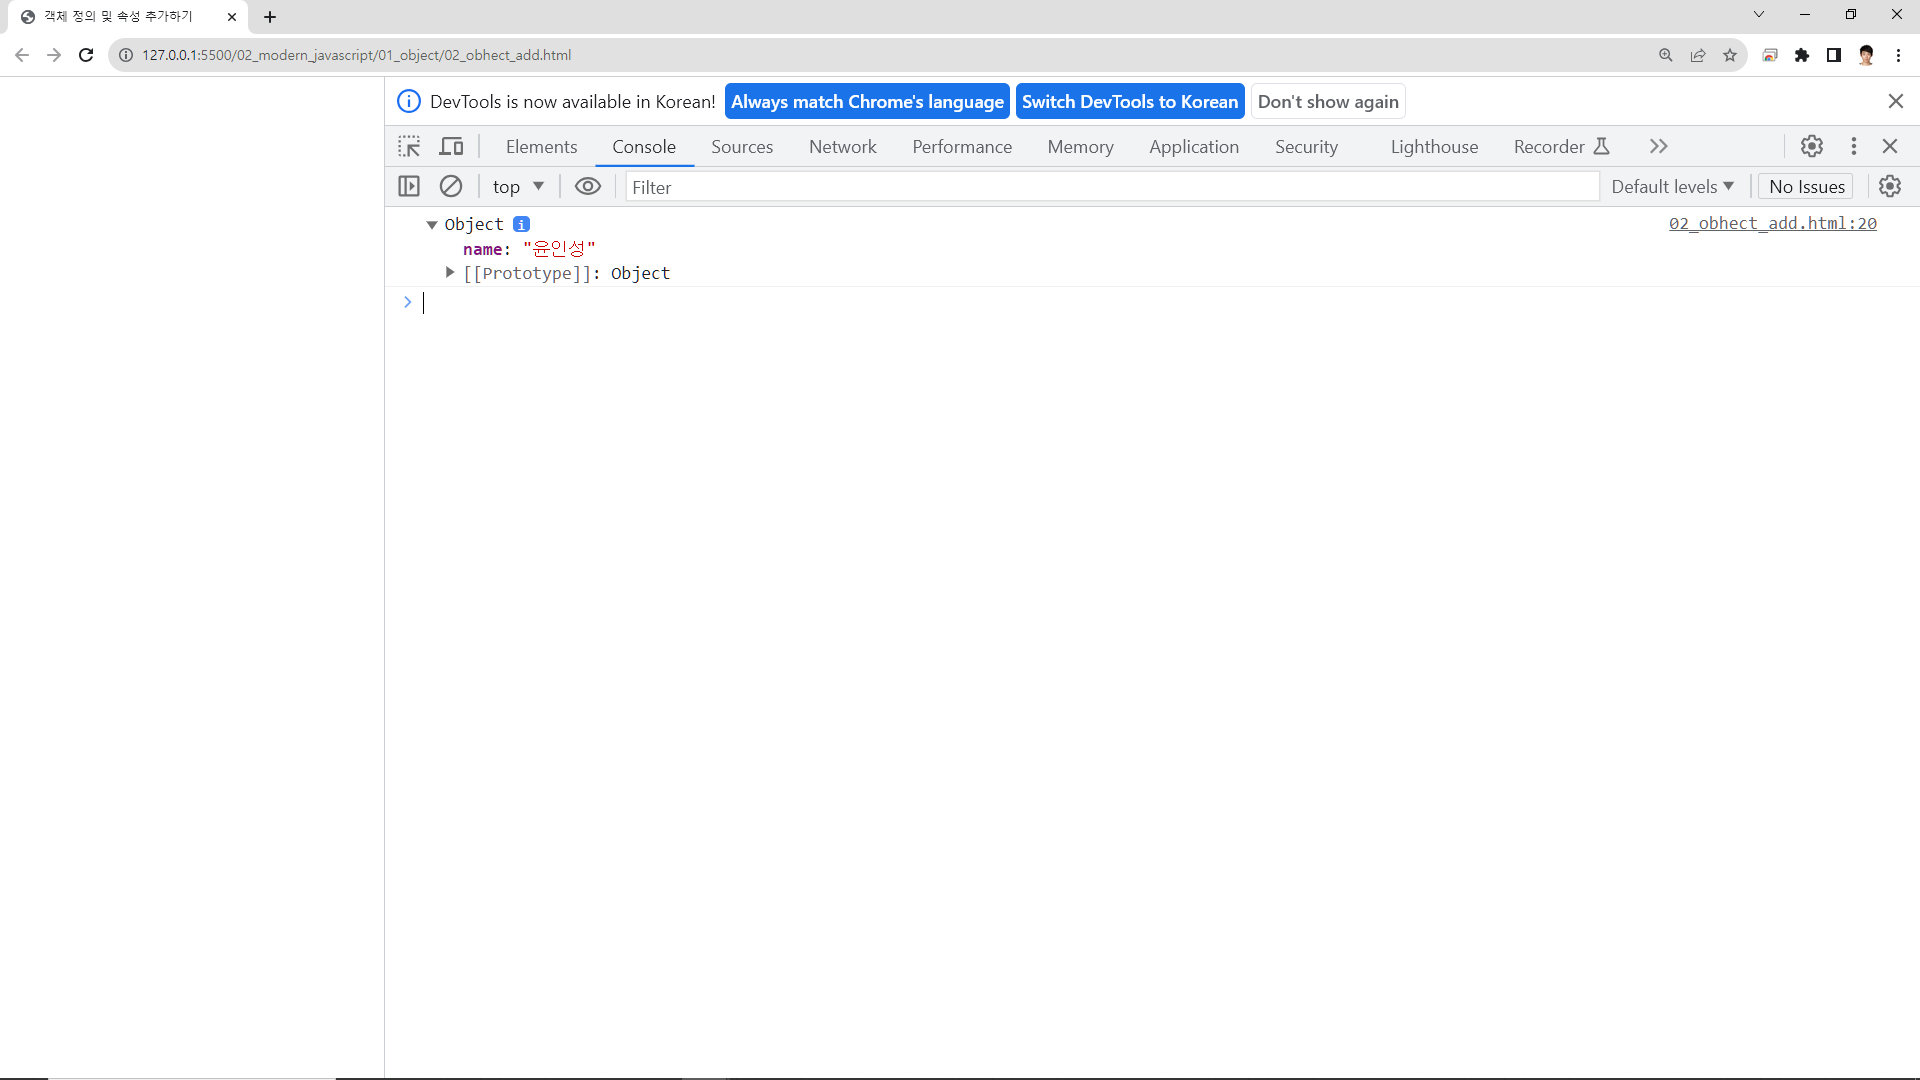This screenshot has height=1080, width=1920.
Task: Reload the page
Action: (86, 55)
